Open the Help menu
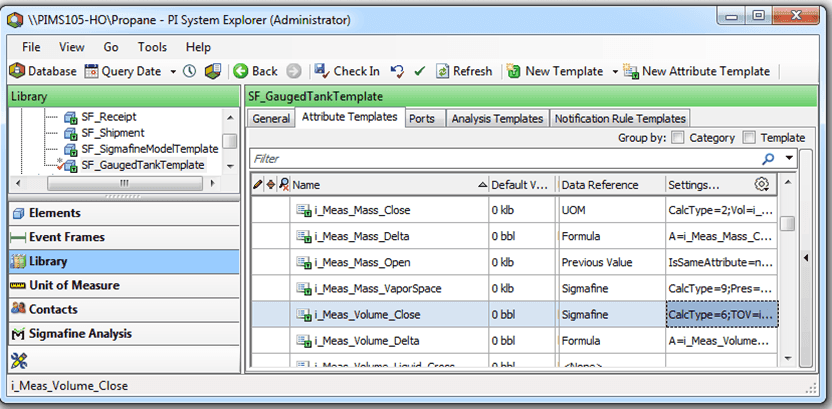 198,47
